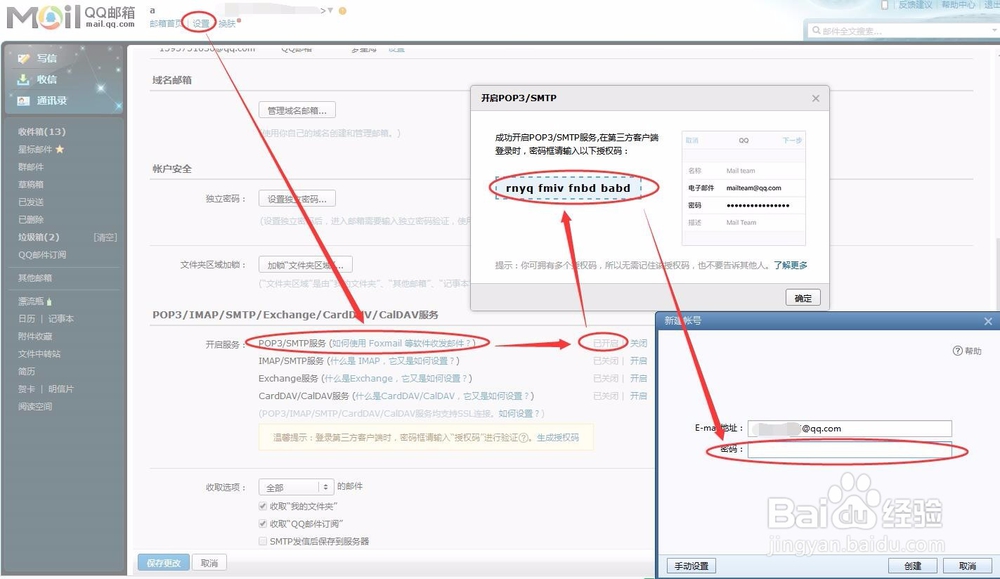Screen dimensions: 1000x579
Task: Turn off POP3/SMTP service via 关闭
Action: click(x=638, y=343)
